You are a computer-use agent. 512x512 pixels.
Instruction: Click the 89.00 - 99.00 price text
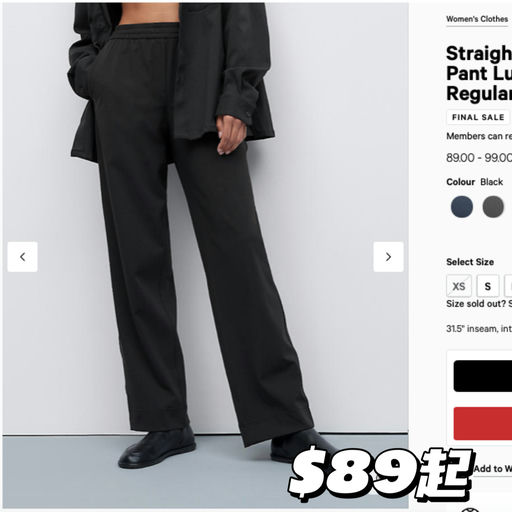pyautogui.click(x=479, y=158)
